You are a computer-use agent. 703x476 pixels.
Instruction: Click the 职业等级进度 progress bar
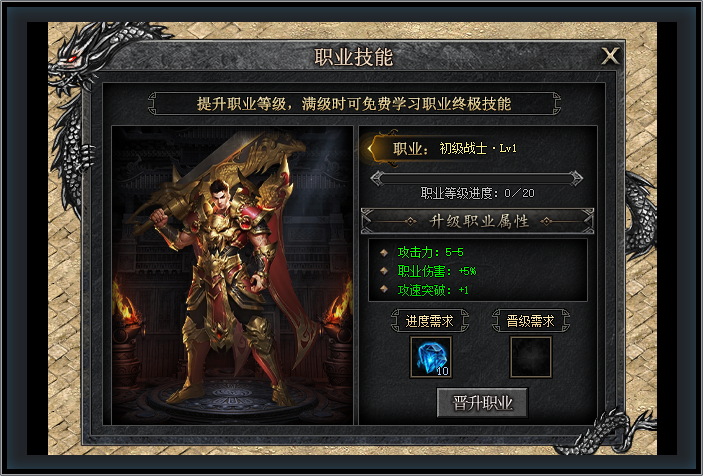476,178
